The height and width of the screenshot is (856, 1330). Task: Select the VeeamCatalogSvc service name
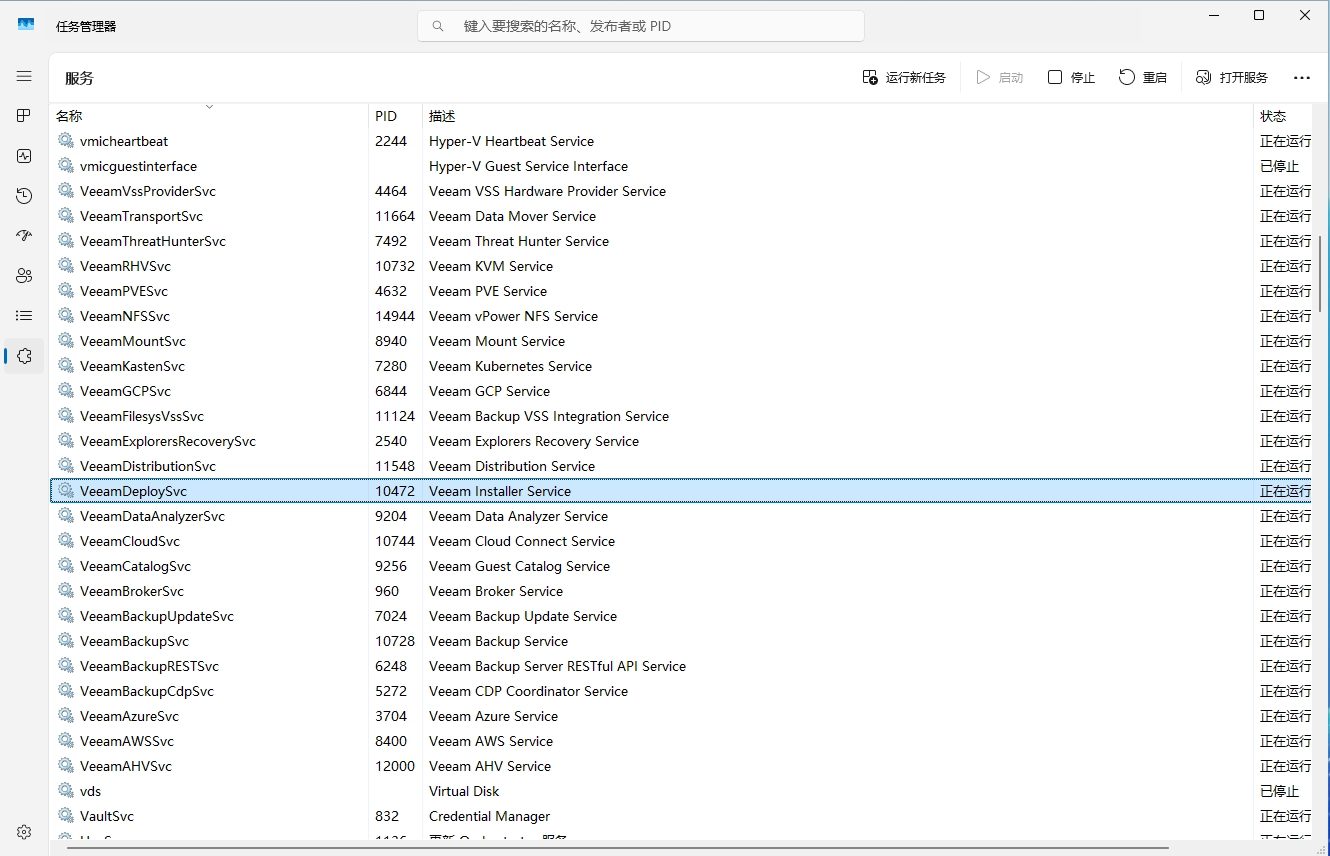pos(135,566)
